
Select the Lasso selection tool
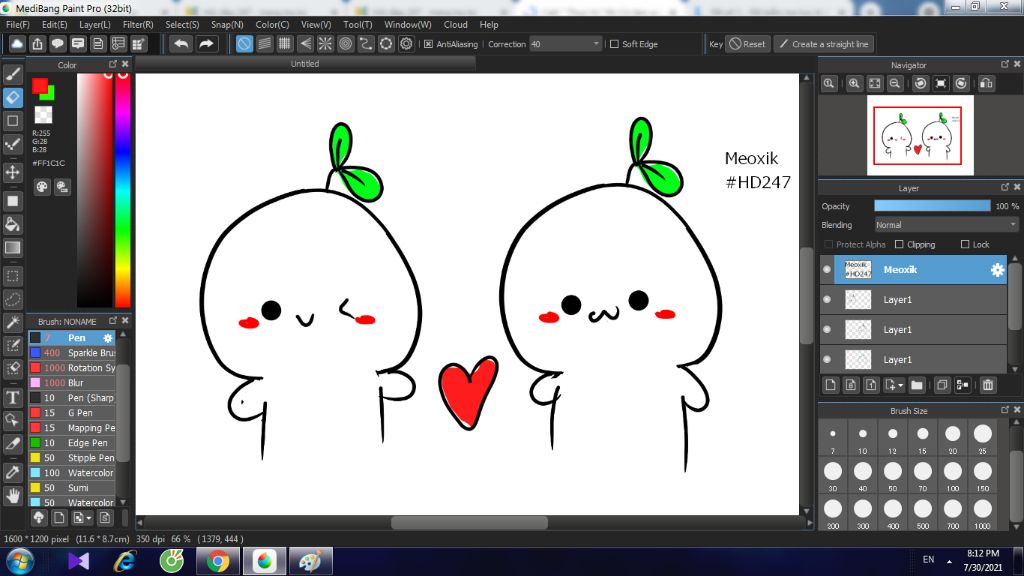tap(12, 299)
